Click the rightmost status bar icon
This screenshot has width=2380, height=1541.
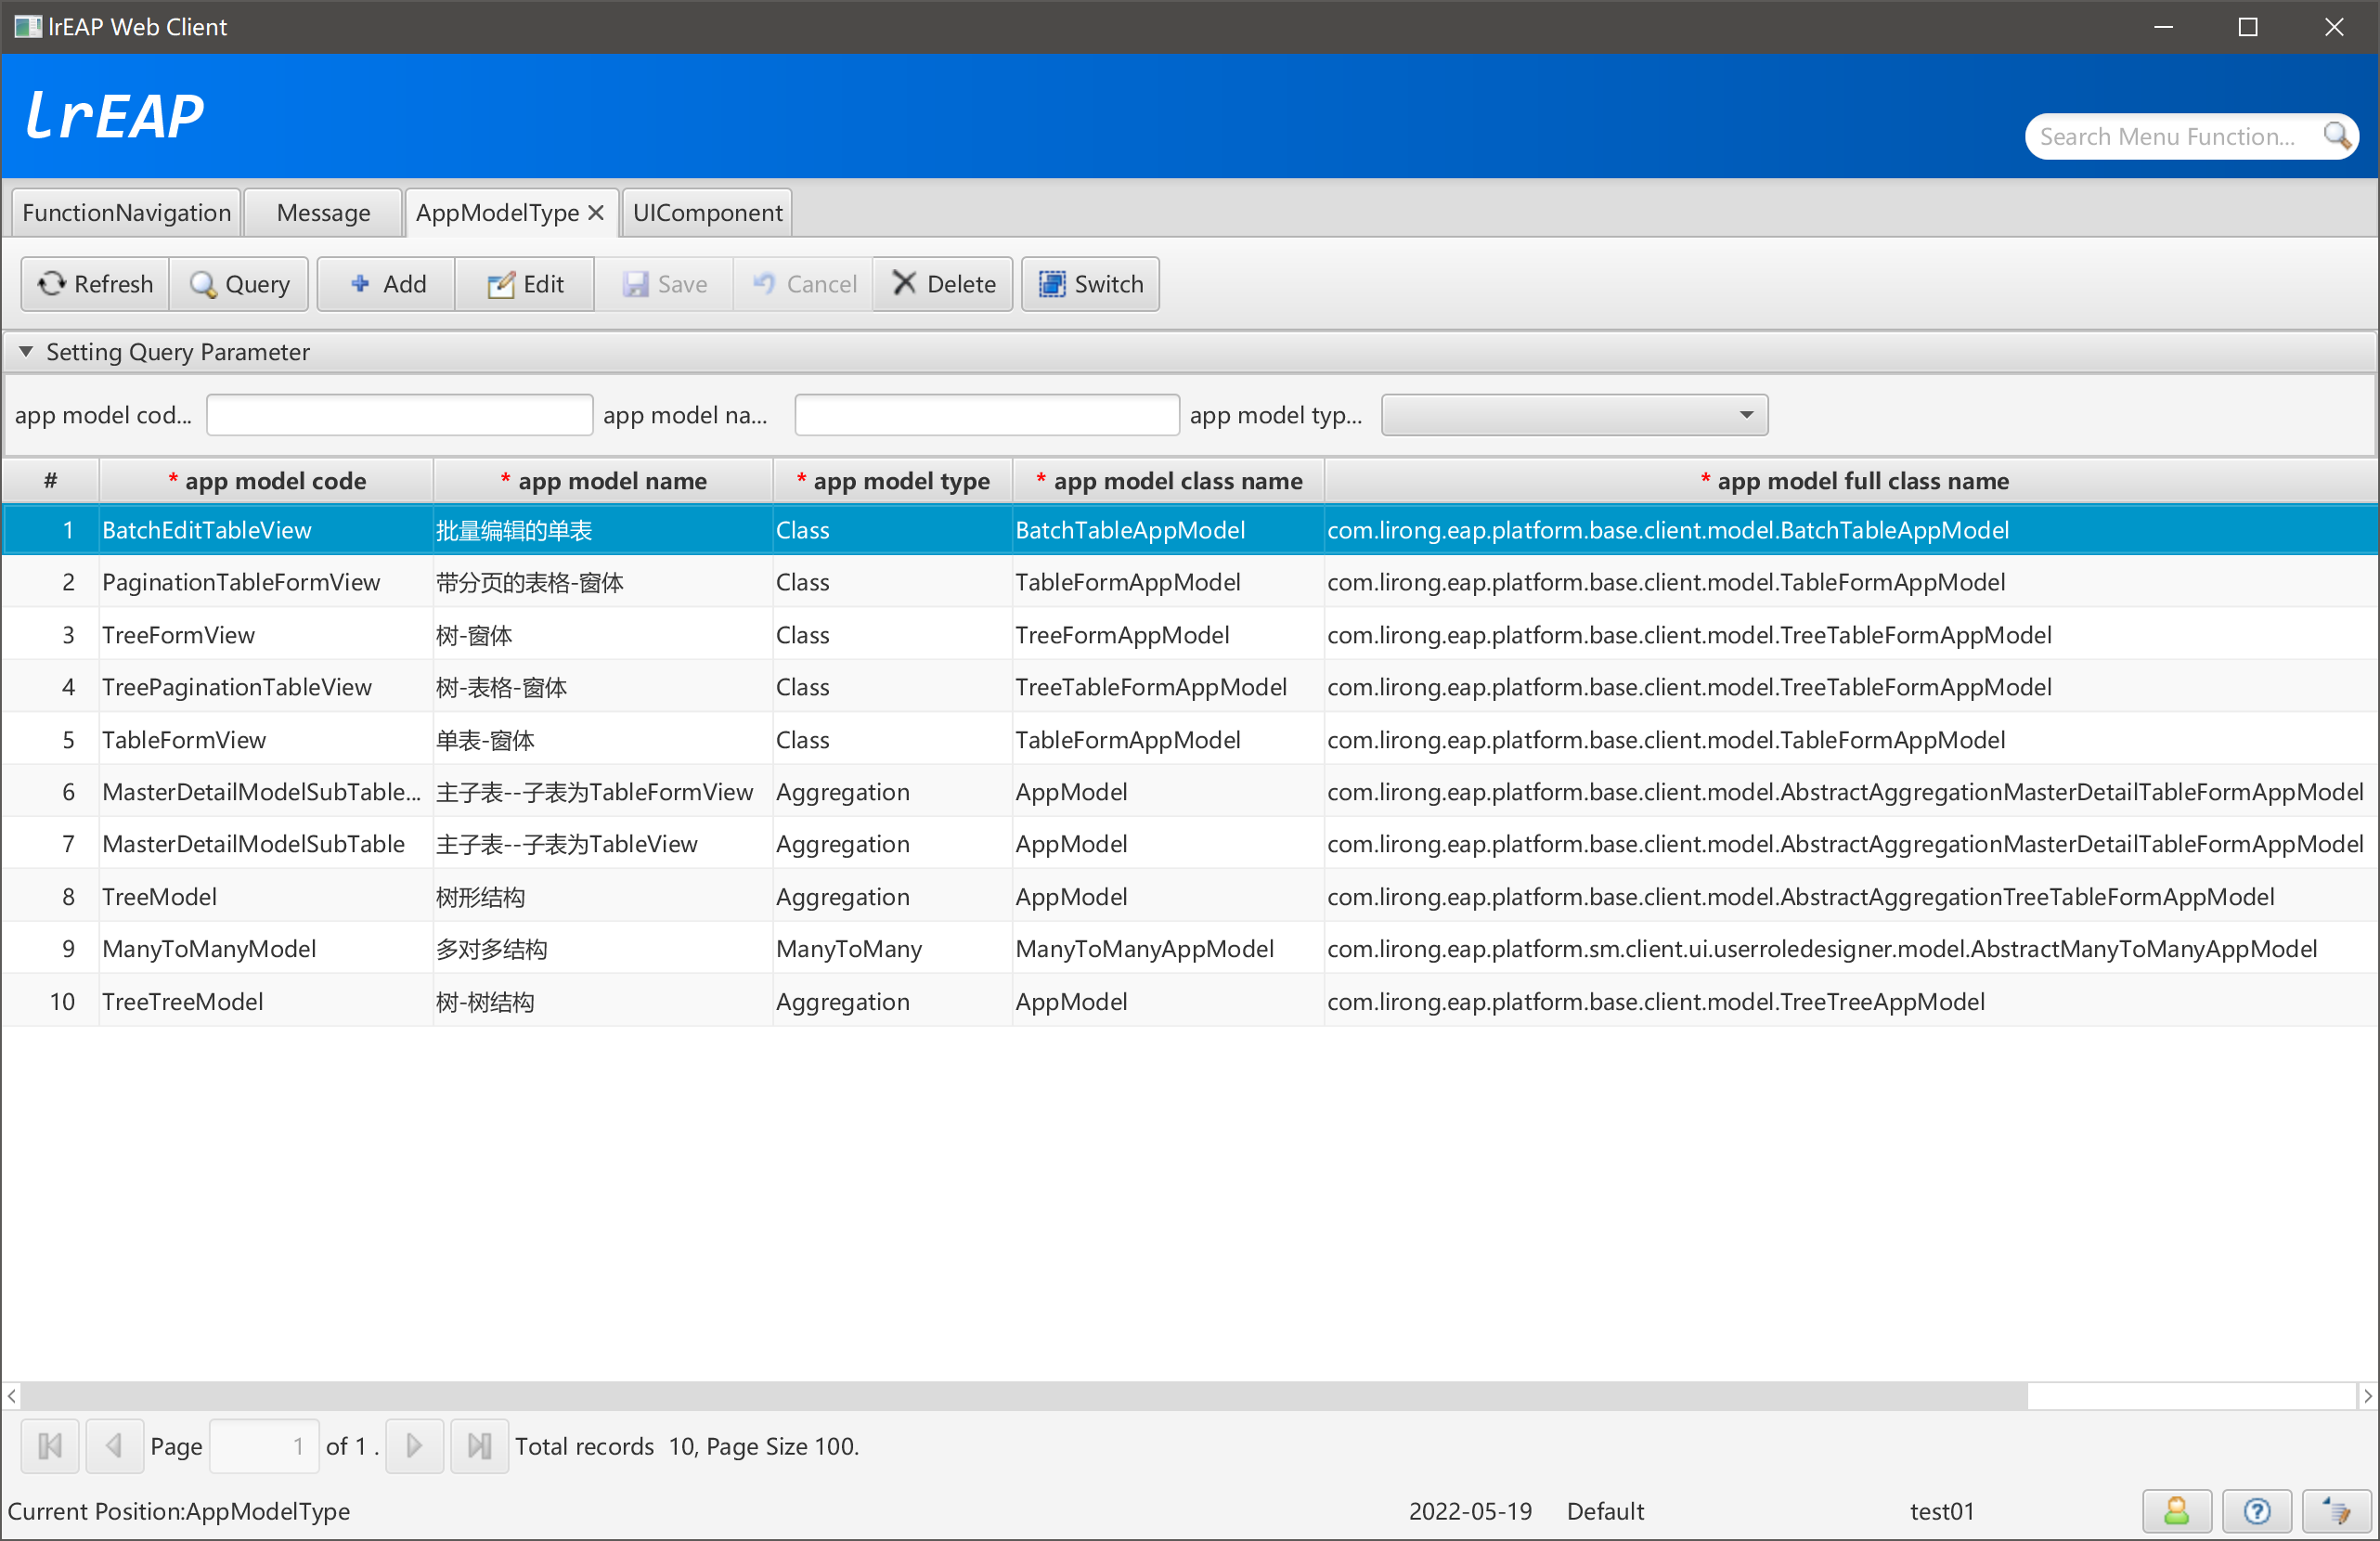point(2337,1510)
